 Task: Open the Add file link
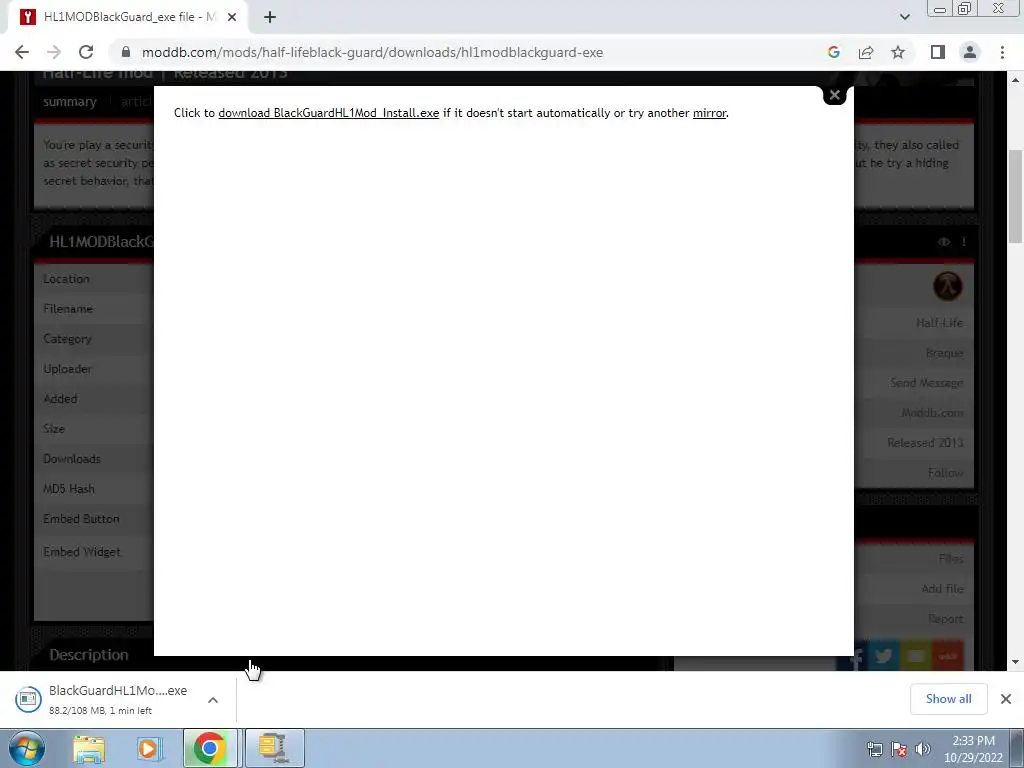click(x=942, y=588)
